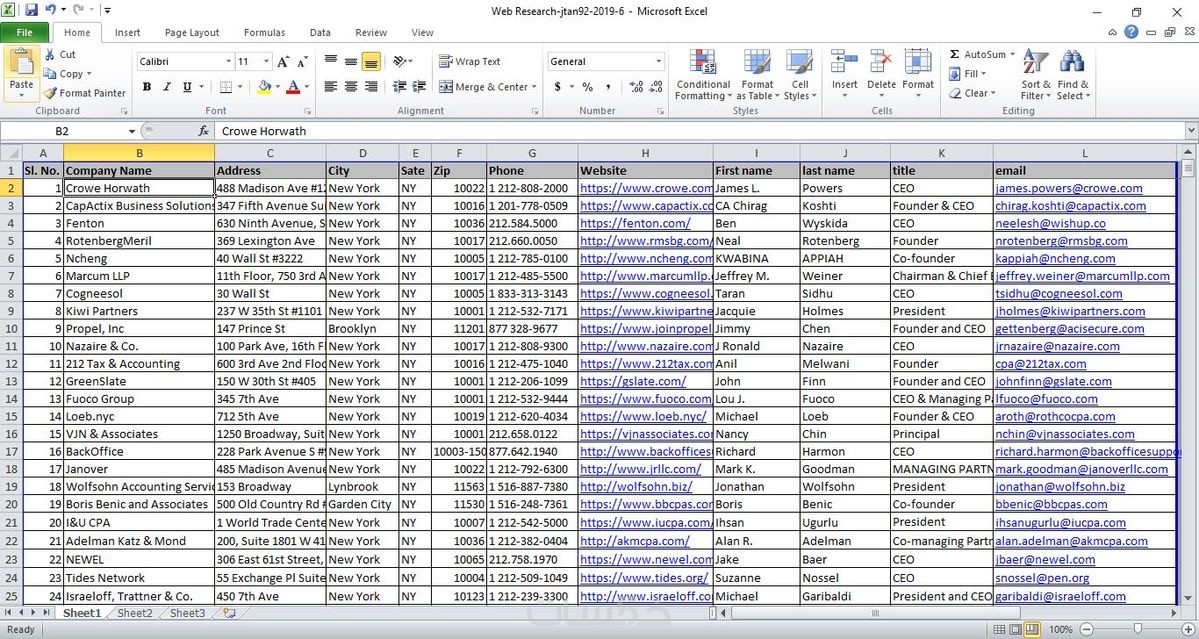Open link https://gslate.com/
This screenshot has height=639, width=1199.
pyautogui.click(x=632, y=381)
